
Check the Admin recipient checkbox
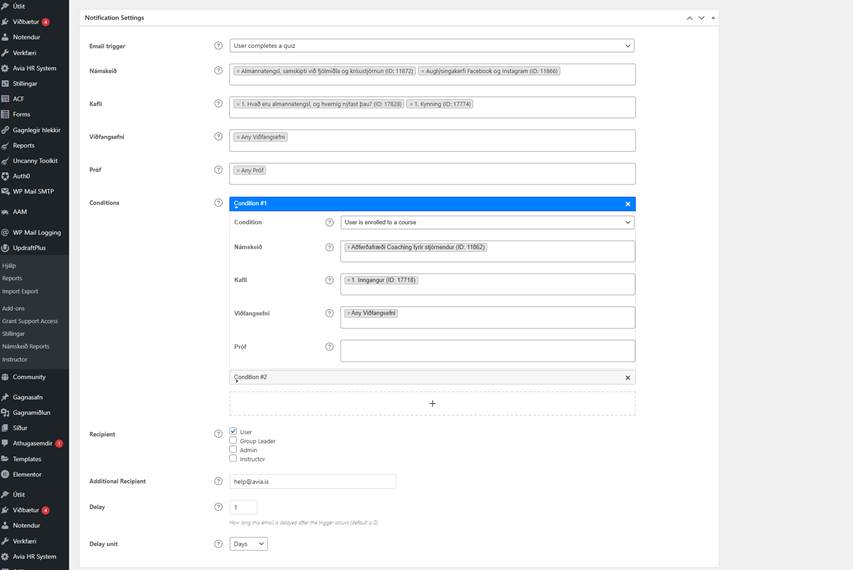pos(233,450)
